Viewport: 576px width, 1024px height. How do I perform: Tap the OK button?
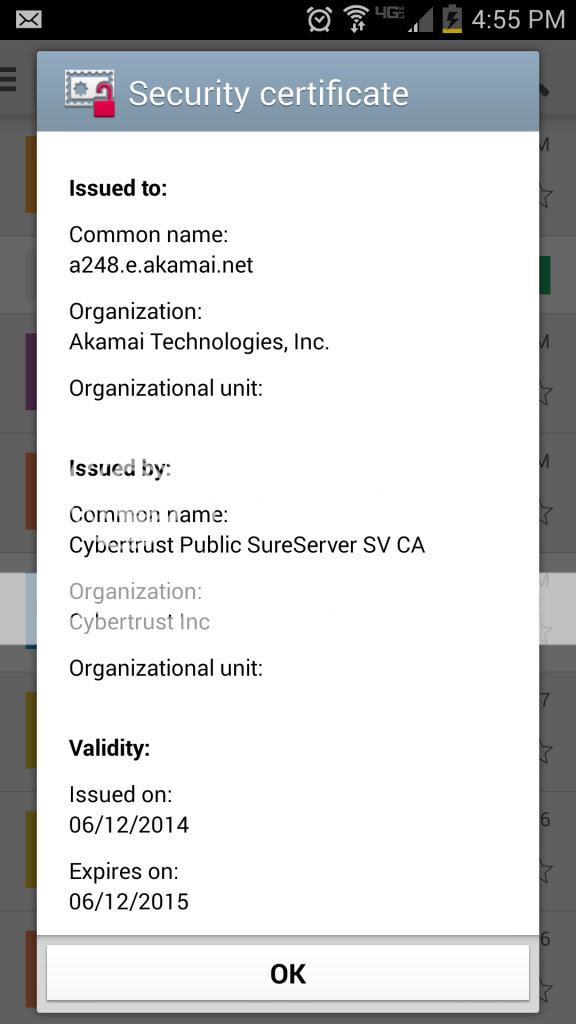pyautogui.click(x=288, y=973)
